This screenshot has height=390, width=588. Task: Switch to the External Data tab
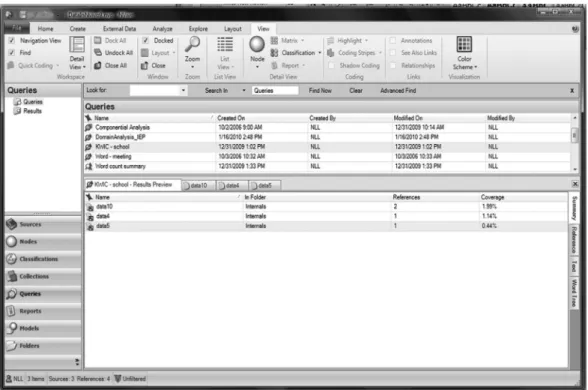(x=119, y=29)
